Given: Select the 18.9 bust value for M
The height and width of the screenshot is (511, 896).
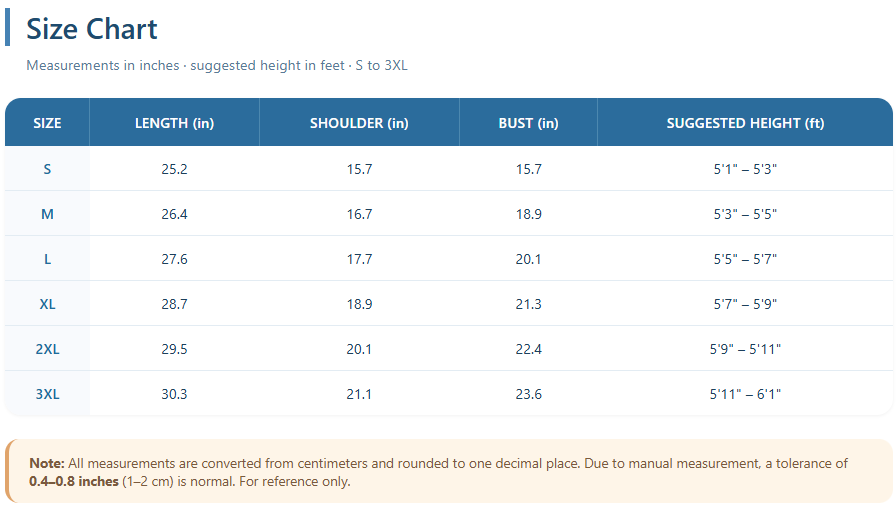Looking at the screenshot, I should (x=528, y=214).
